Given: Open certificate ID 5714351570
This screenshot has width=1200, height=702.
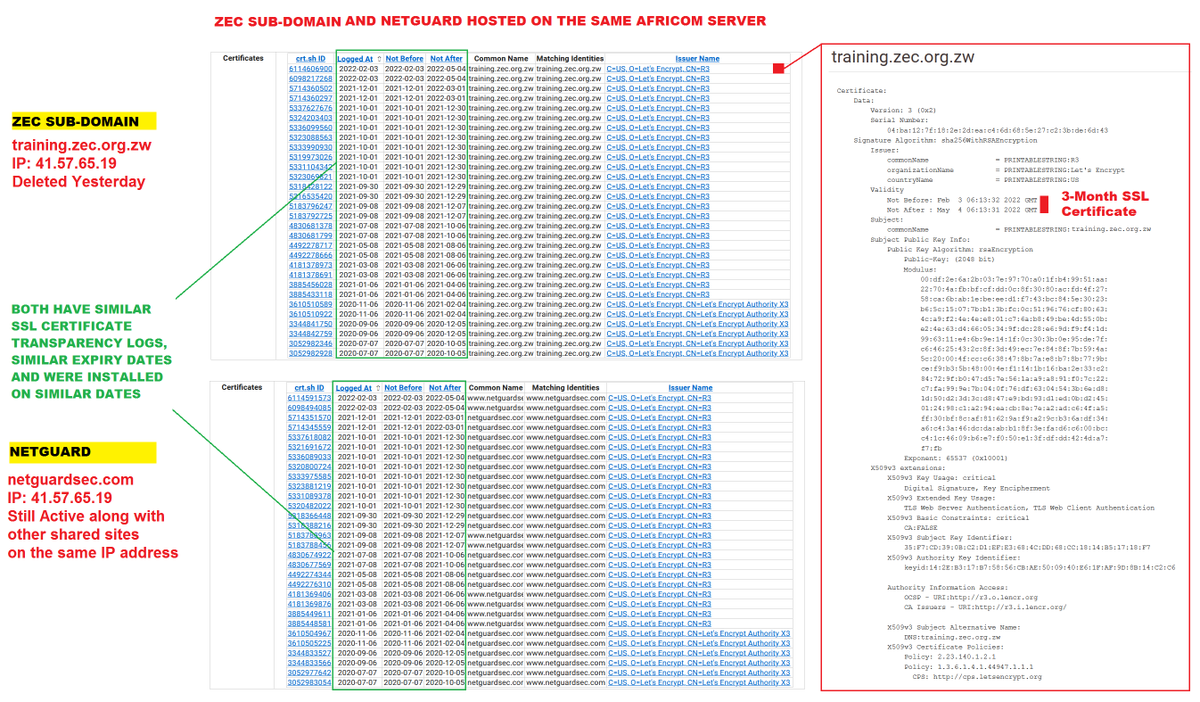Looking at the screenshot, I should coord(310,418).
